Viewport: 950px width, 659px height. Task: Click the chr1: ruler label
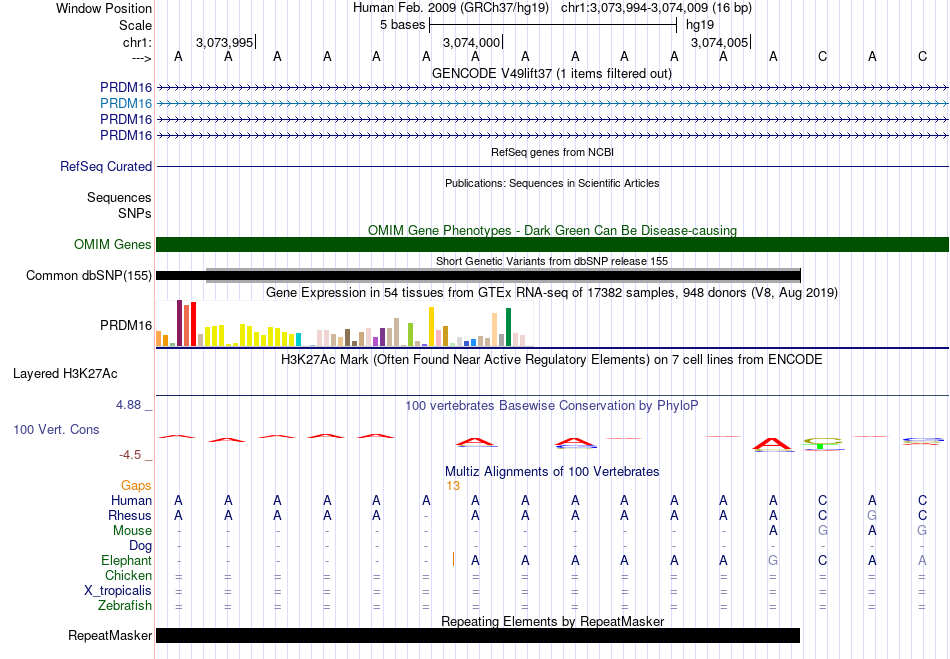[137, 42]
